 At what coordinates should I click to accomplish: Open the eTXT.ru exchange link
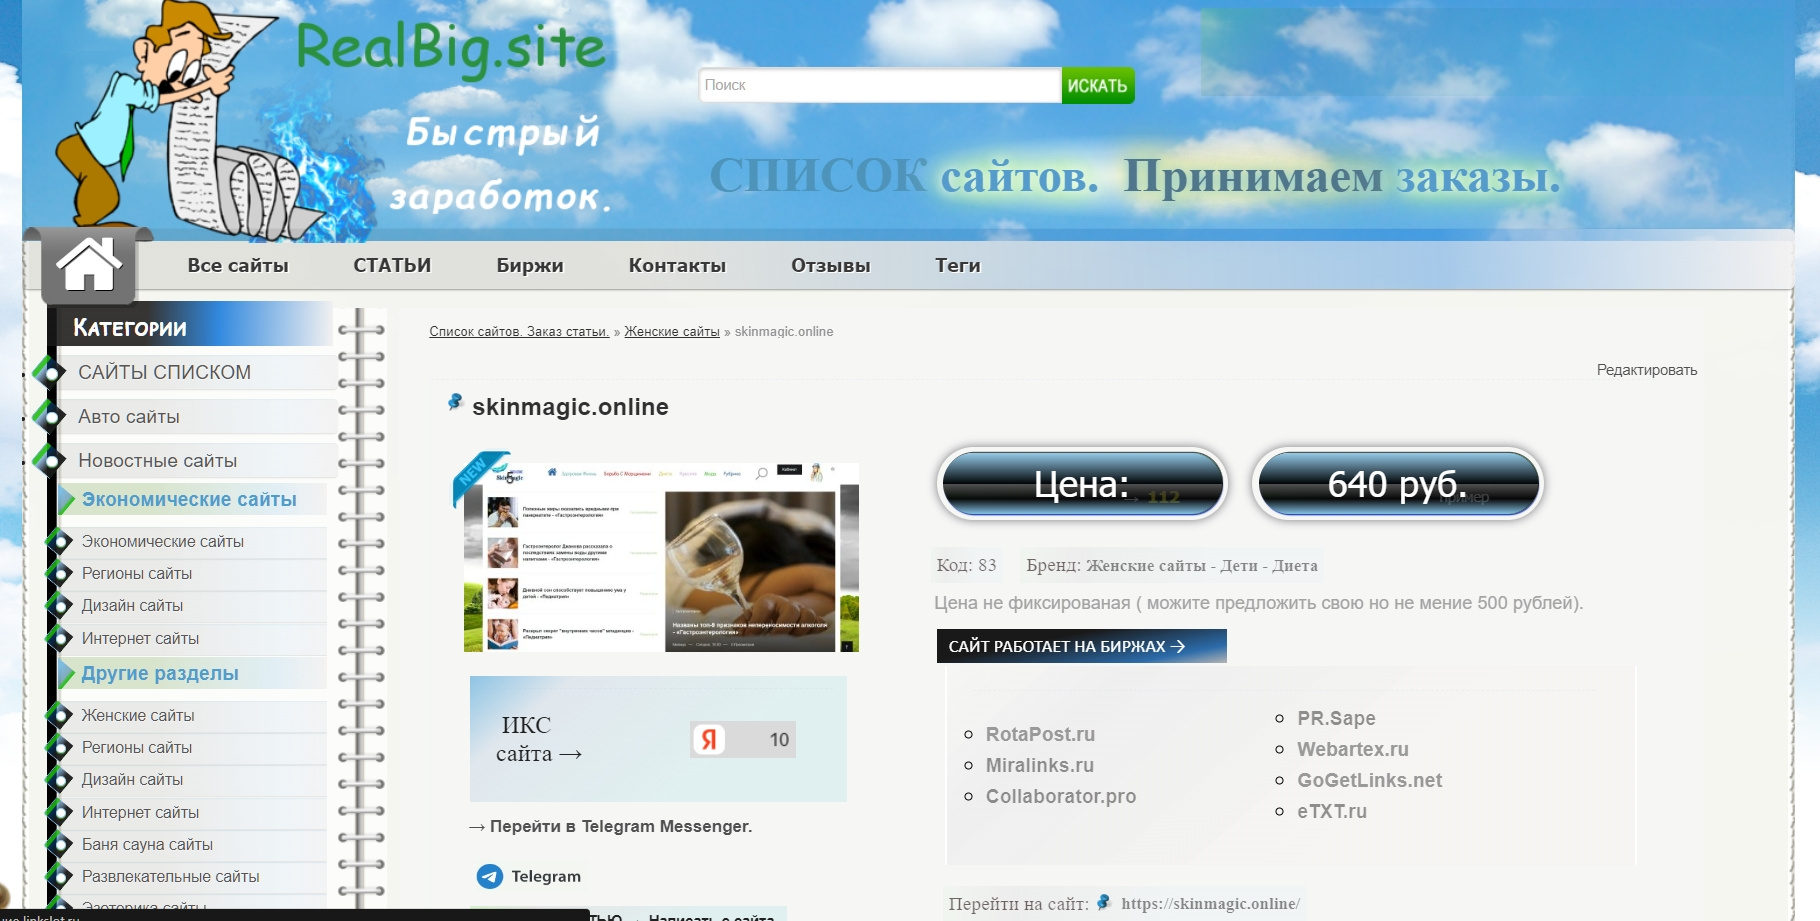pos(1332,812)
